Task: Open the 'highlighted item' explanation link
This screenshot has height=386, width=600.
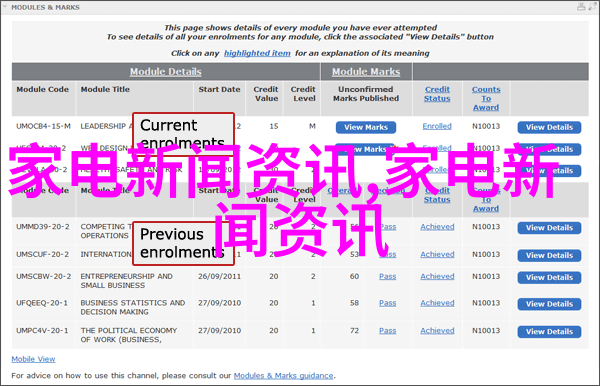Action: click(257, 53)
